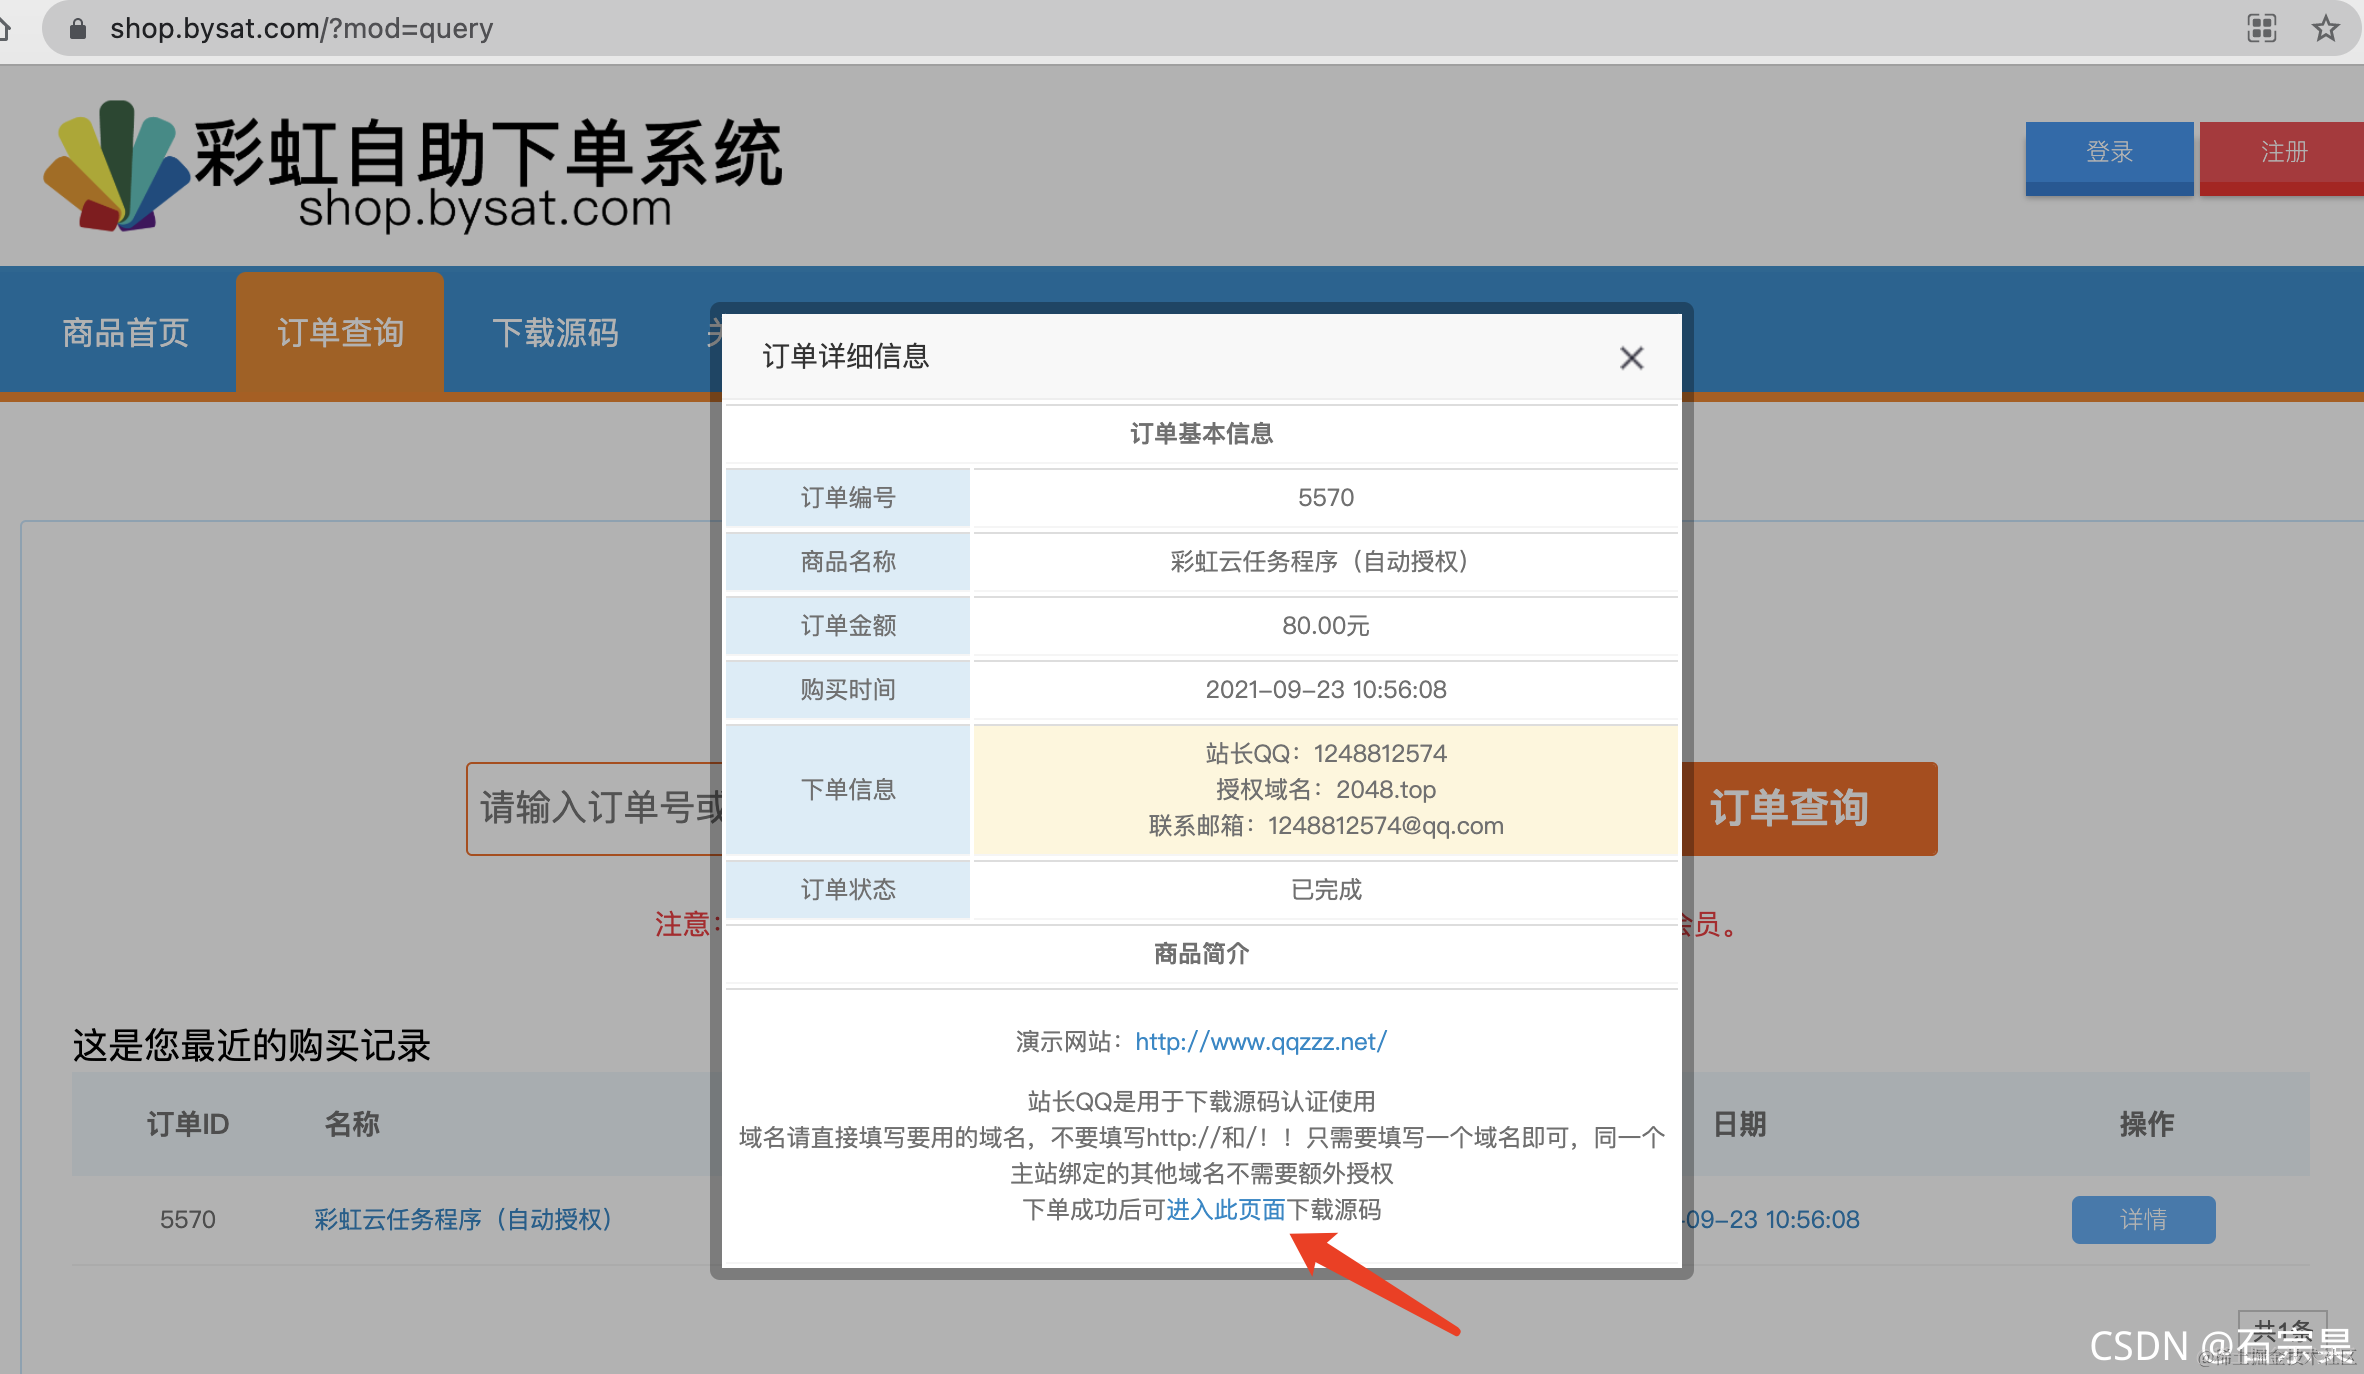
Task: Click the browser address bar
Action: 300,28
